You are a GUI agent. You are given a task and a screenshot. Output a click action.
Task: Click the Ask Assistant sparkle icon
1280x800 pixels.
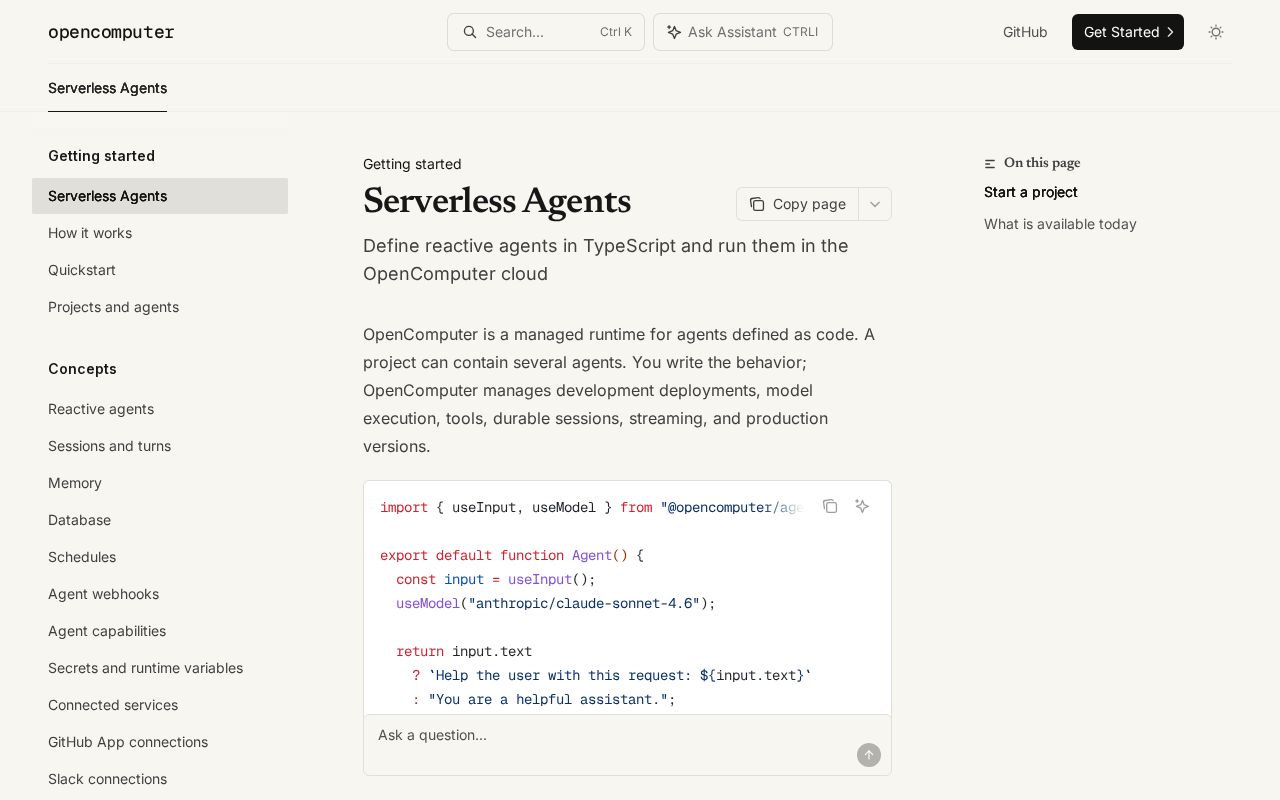point(674,32)
